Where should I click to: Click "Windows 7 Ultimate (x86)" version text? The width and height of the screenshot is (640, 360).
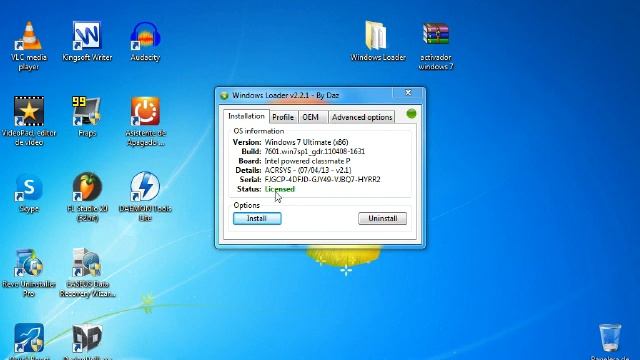tap(307, 142)
